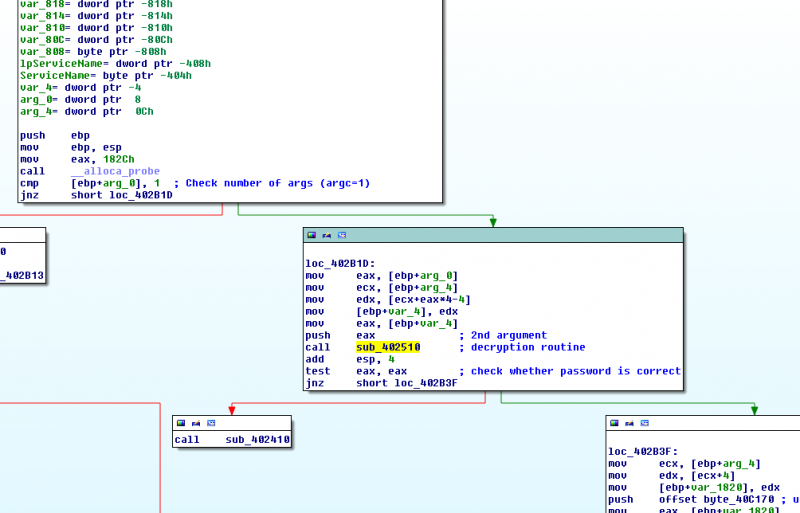
Task: Click the middle icon on the sub_402410 call node
Action: [x=196, y=424]
